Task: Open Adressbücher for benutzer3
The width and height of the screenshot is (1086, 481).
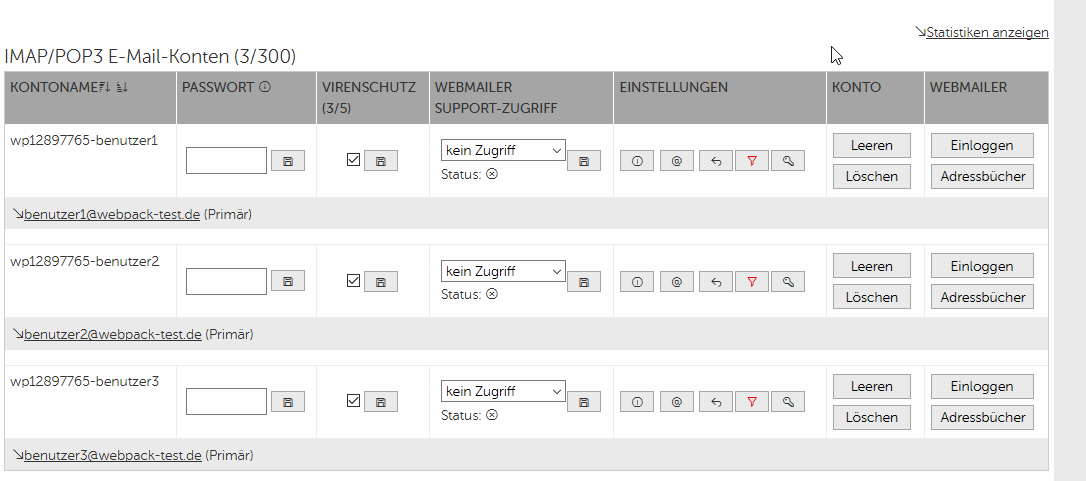Action: click(982, 417)
